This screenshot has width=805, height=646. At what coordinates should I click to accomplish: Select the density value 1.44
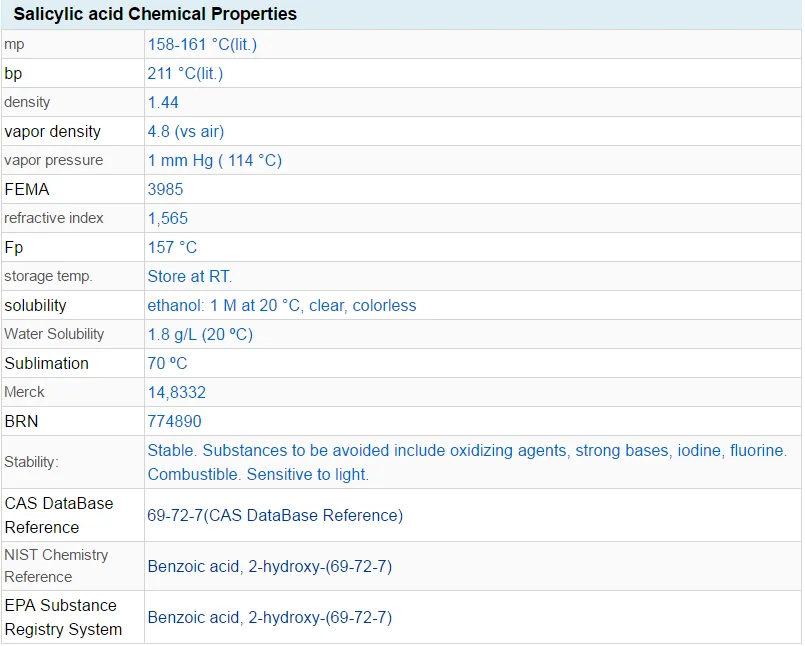coord(163,102)
